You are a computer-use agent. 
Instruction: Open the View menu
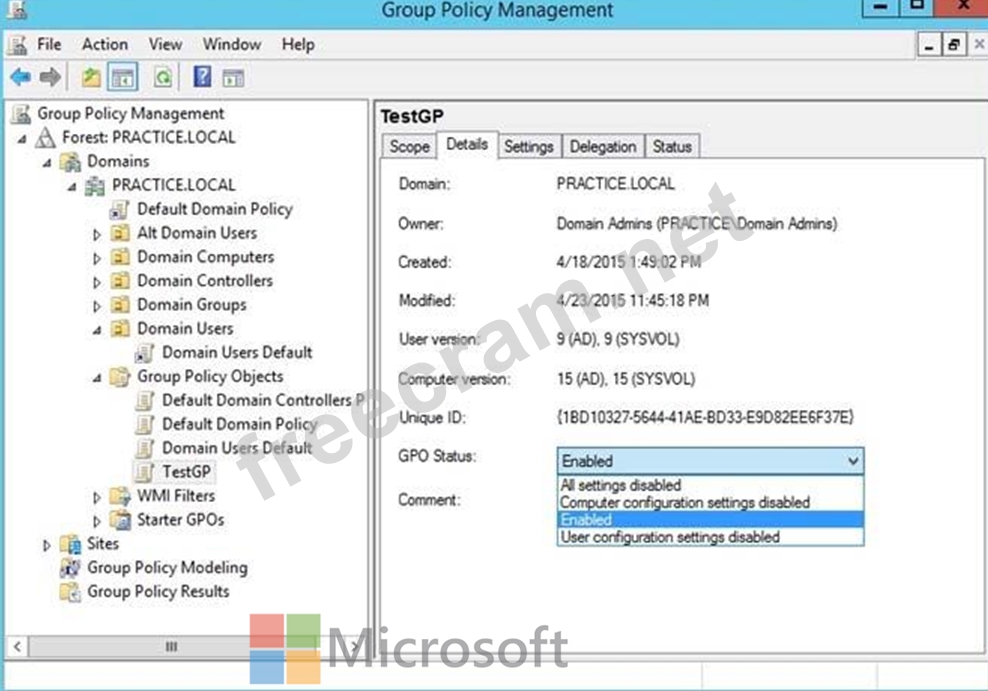click(x=165, y=45)
